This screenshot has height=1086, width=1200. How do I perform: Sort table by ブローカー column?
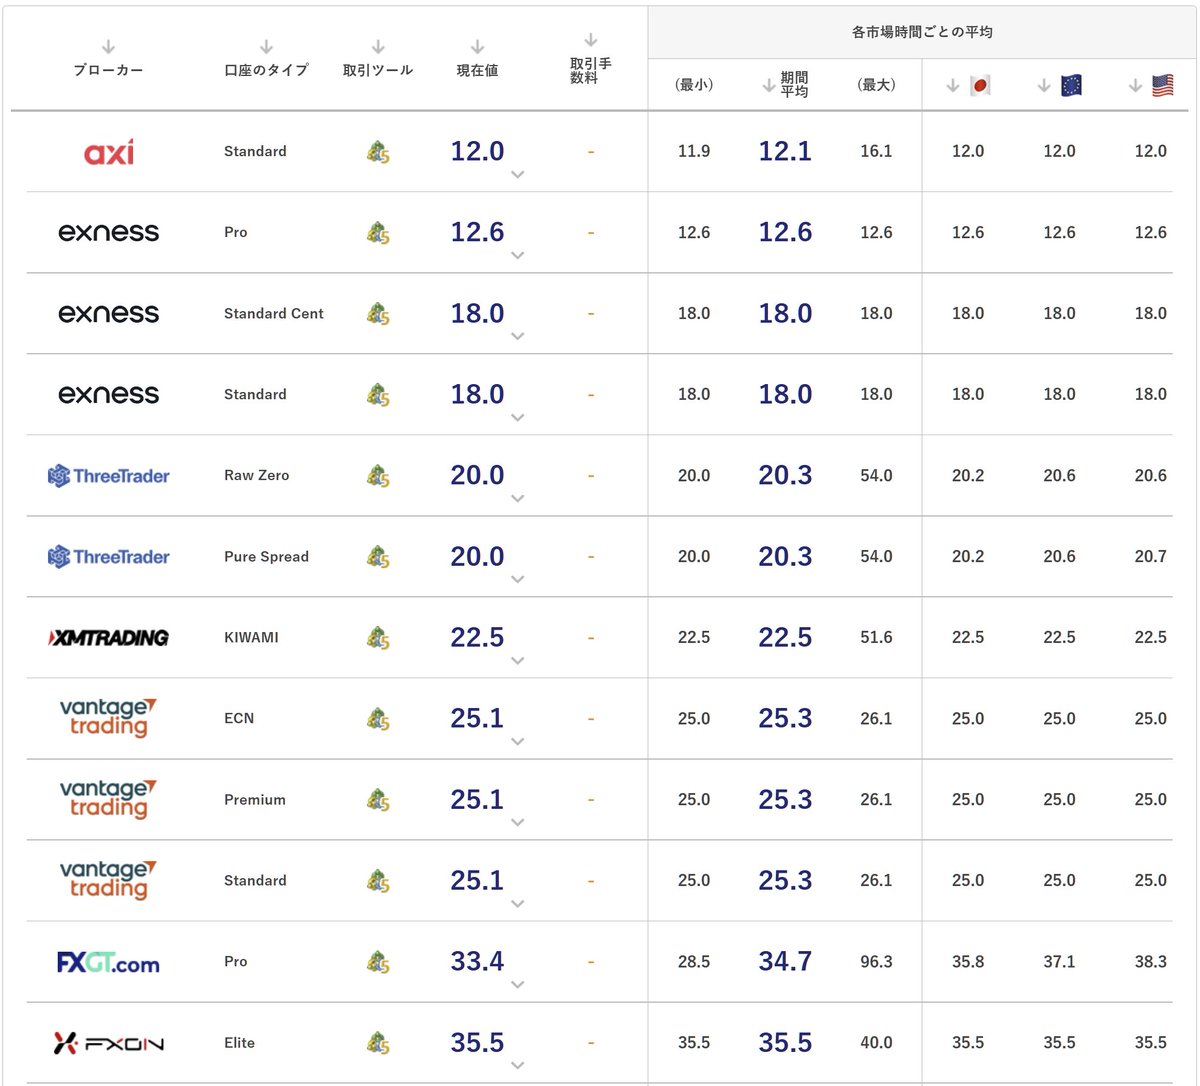(109, 60)
